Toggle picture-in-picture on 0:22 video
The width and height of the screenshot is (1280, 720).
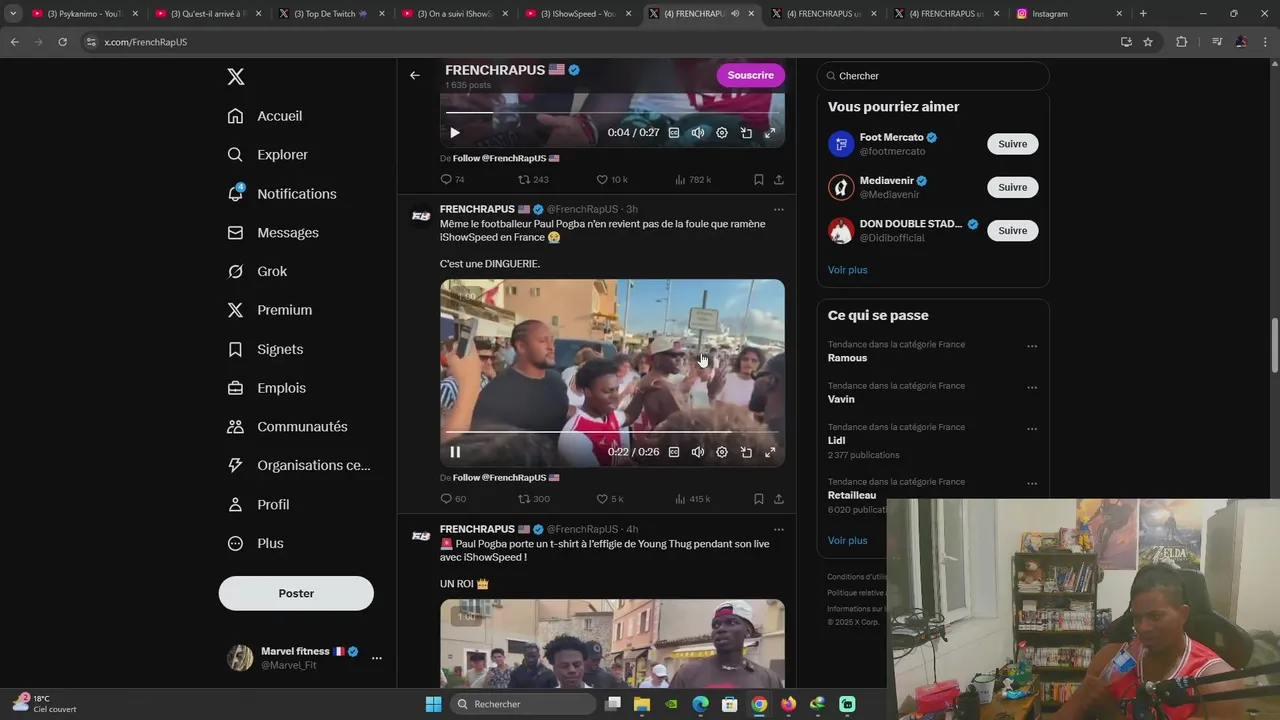pyautogui.click(x=746, y=452)
